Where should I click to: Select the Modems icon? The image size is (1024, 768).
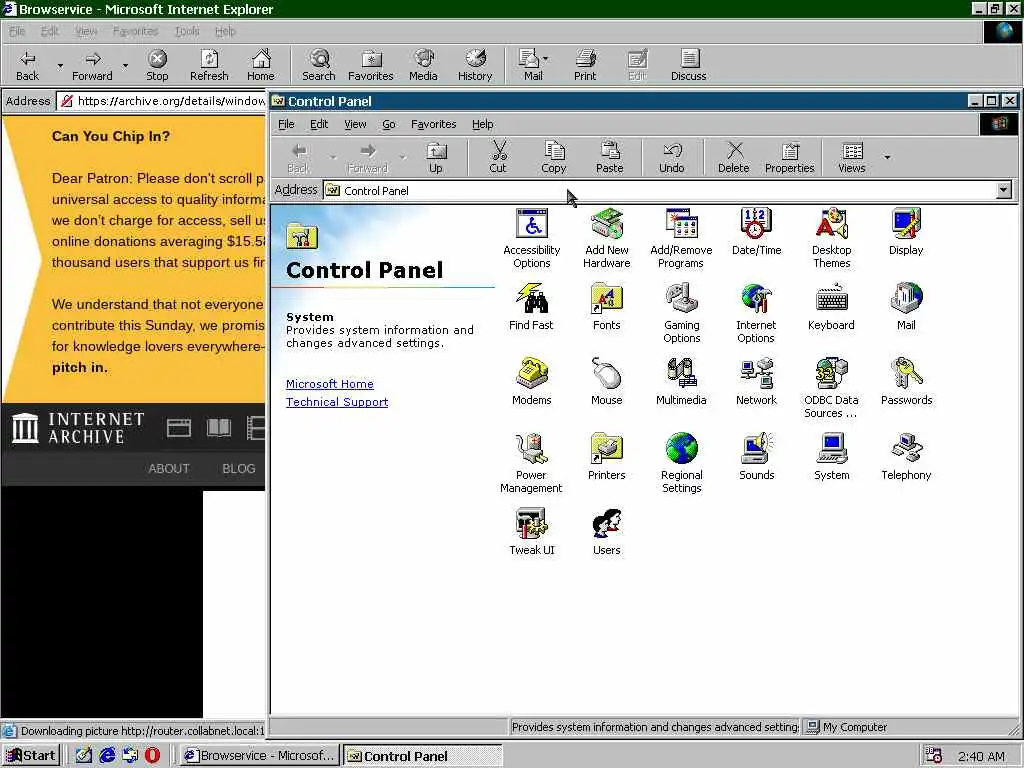(x=532, y=382)
